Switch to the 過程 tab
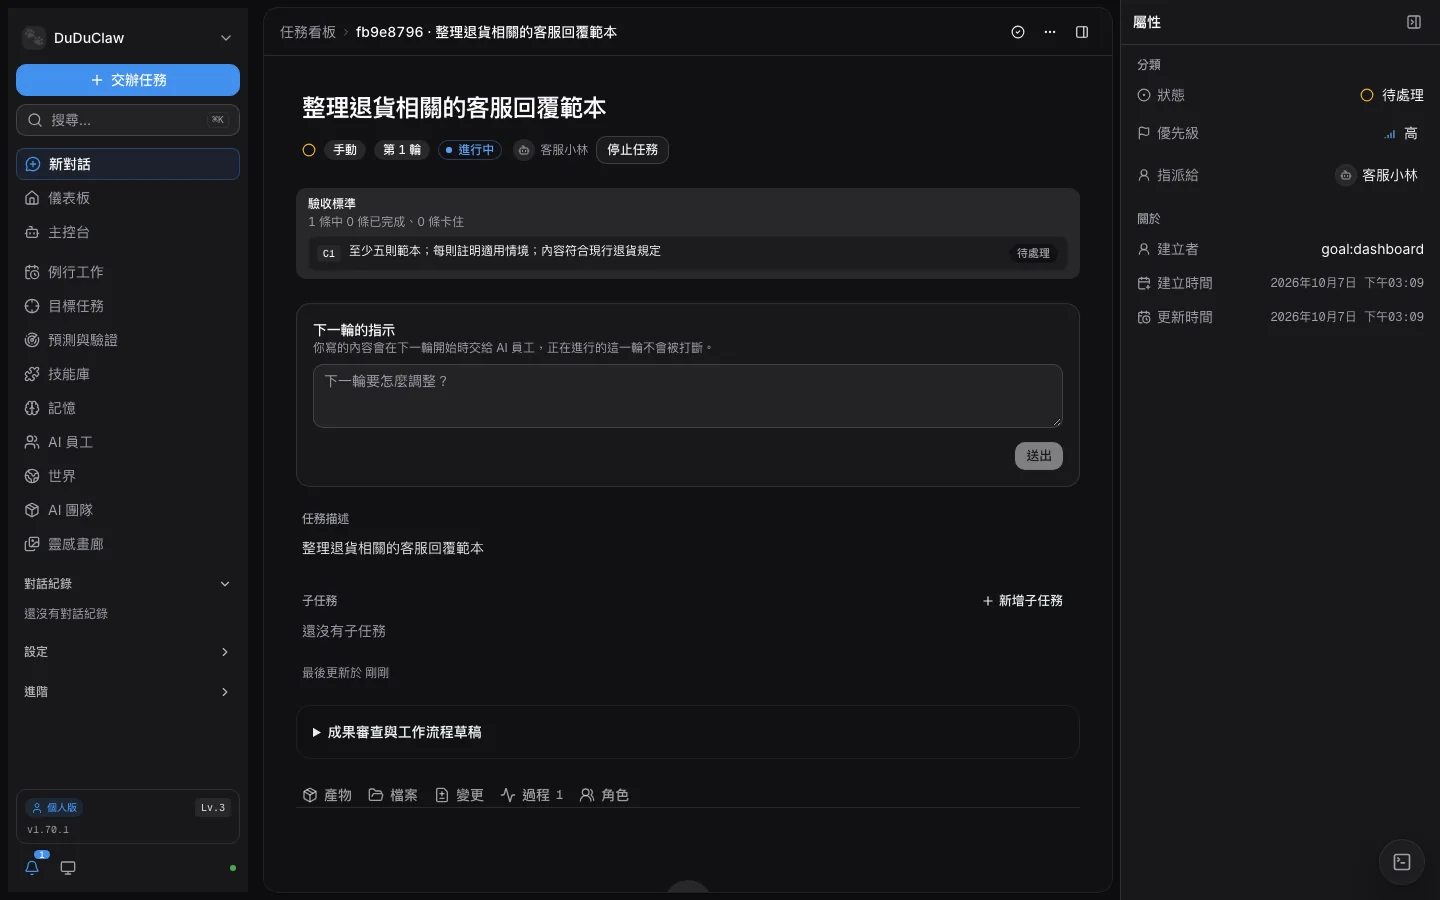Viewport: 1440px width, 900px height. pyautogui.click(x=532, y=795)
